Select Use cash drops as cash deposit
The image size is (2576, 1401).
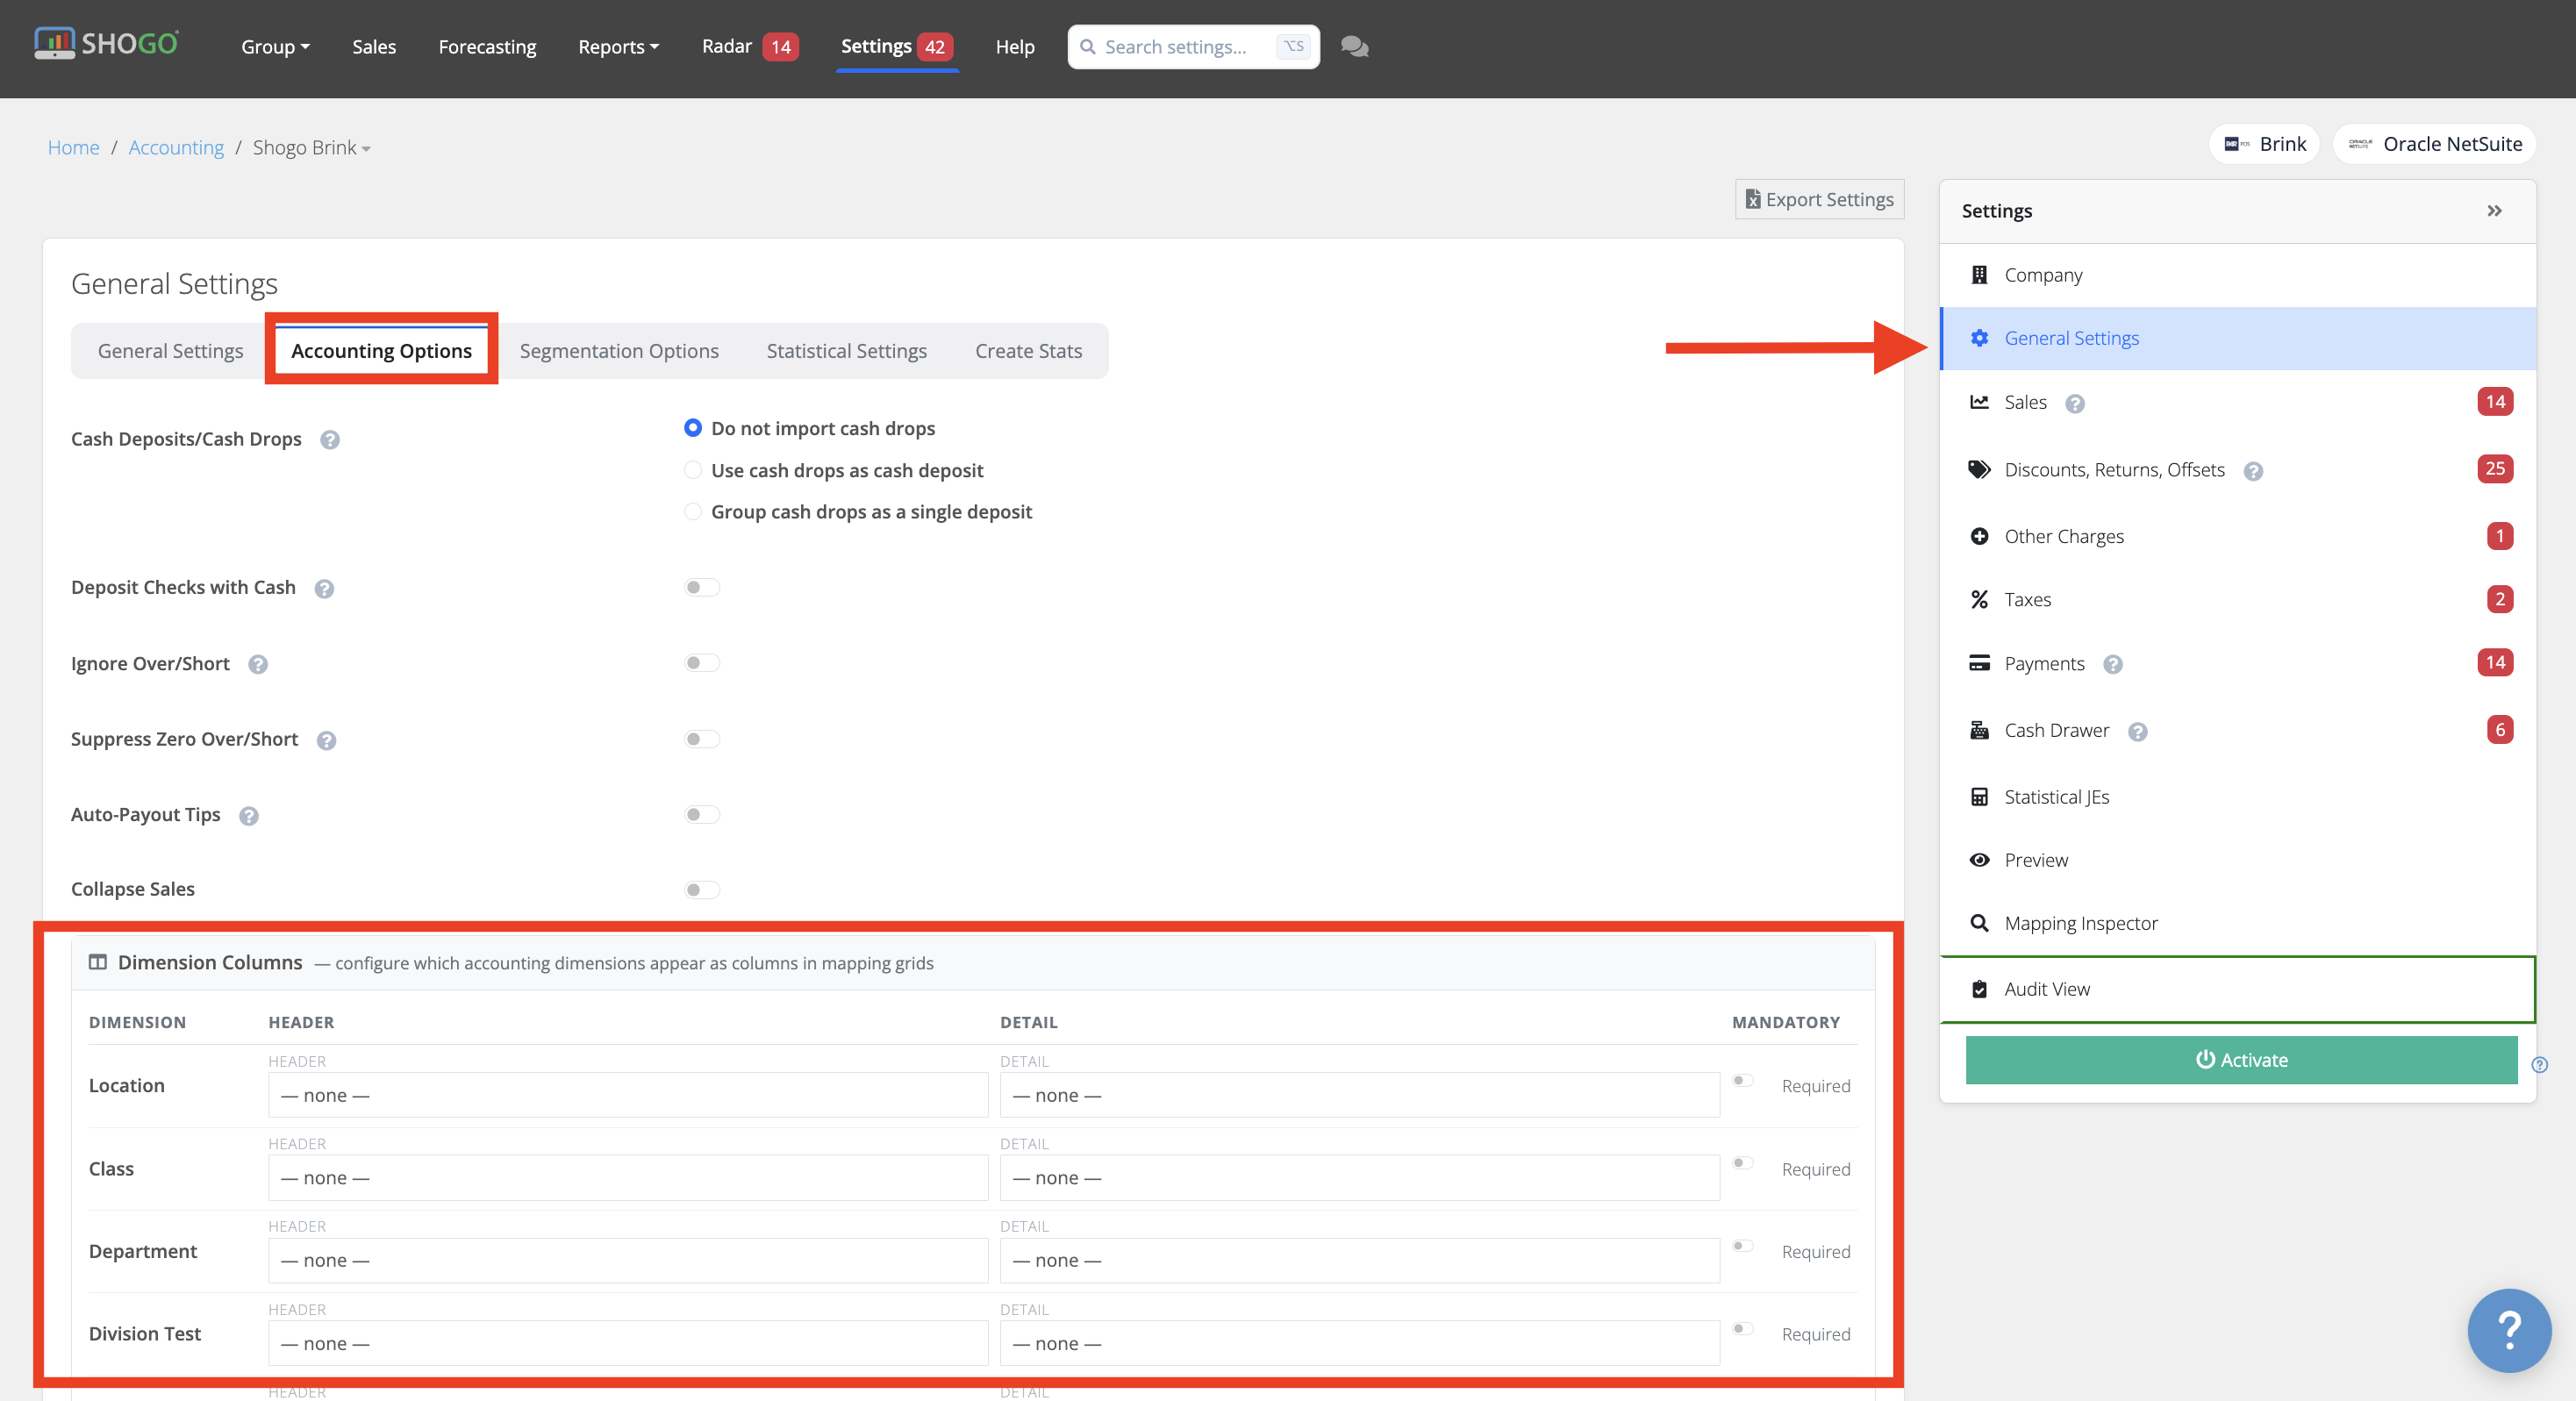coord(693,470)
